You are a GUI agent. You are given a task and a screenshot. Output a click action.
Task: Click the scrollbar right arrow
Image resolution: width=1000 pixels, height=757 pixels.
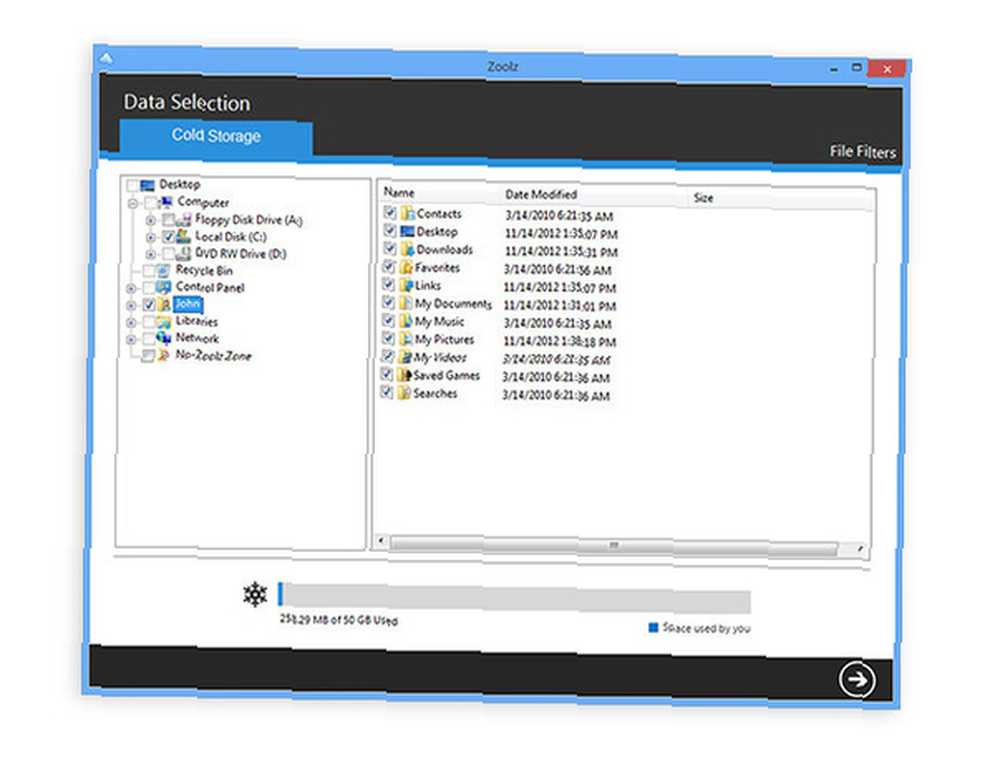(860, 548)
